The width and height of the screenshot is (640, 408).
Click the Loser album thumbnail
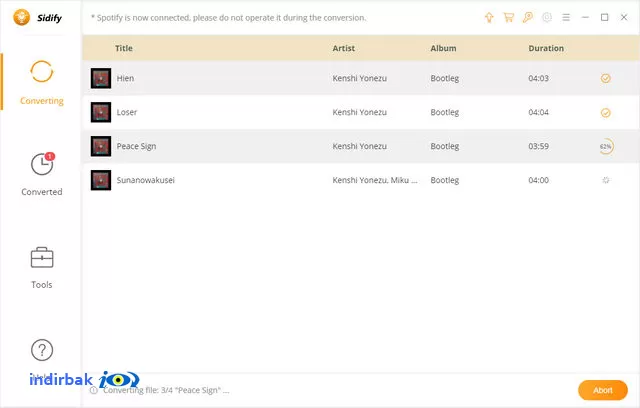click(101, 112)
